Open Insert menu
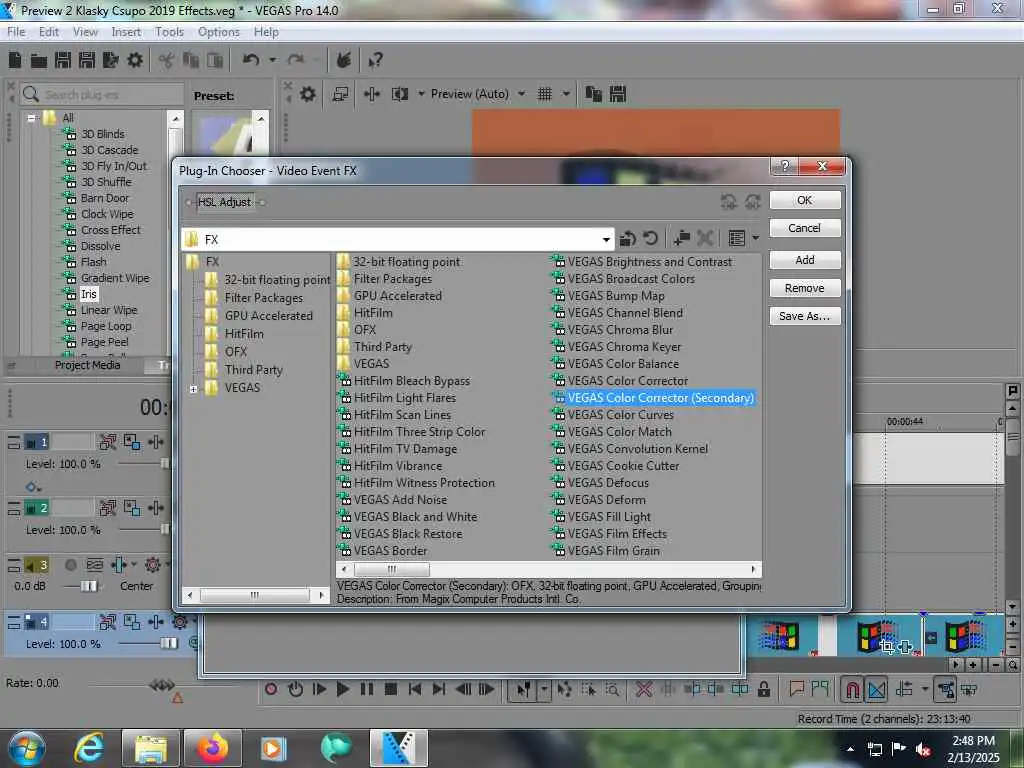1024x768 pixels. (126, 32)
